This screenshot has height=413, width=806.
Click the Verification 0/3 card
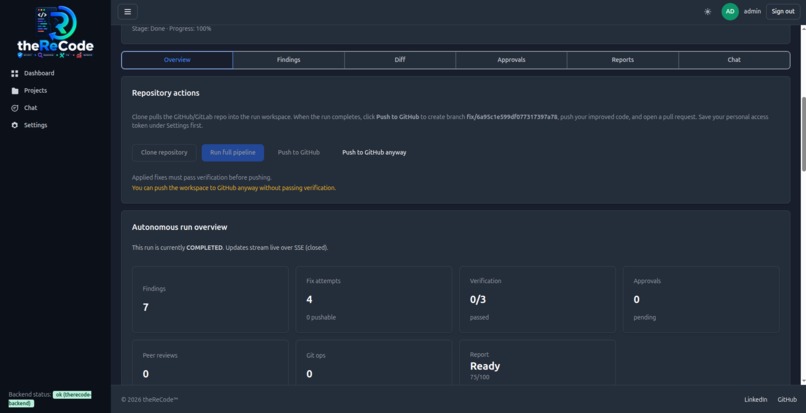[537, 299]
